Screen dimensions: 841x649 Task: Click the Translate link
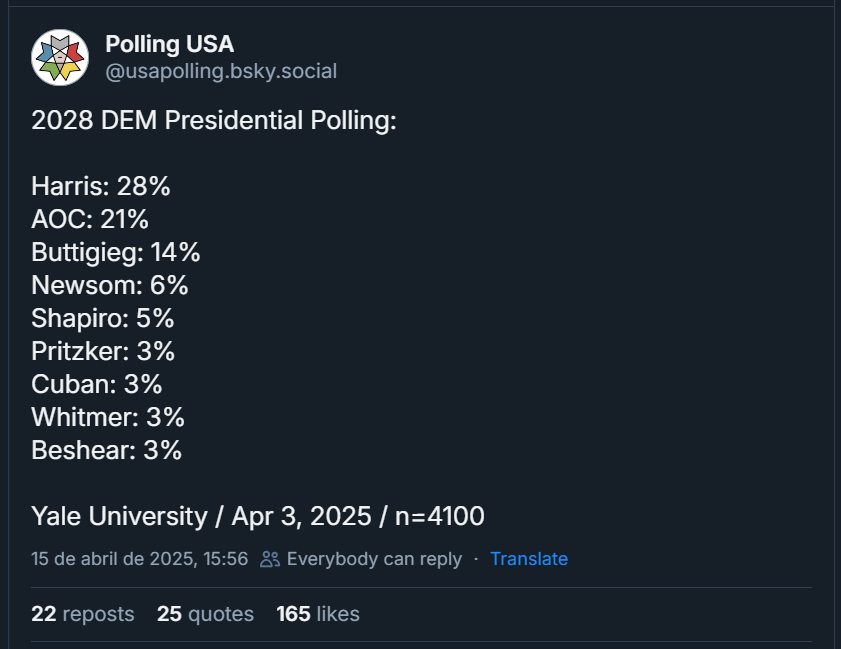coord(528,559)
